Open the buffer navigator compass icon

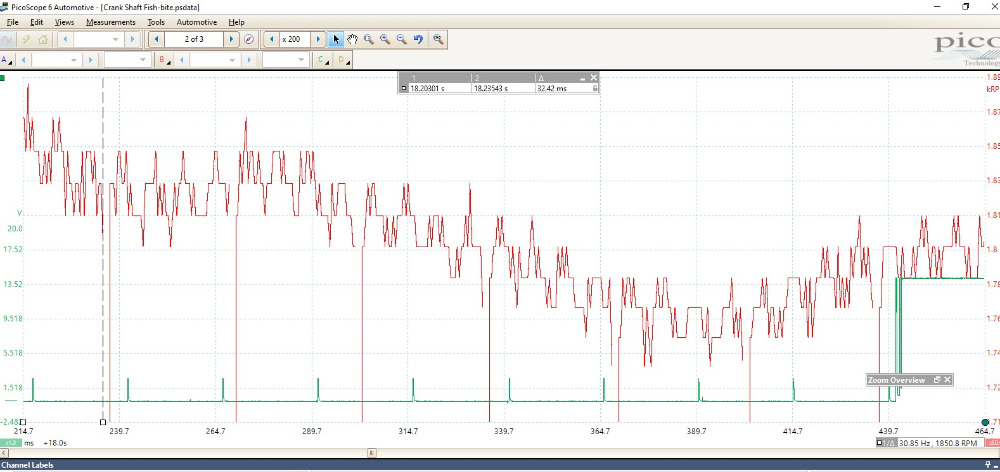click(249, 39)
